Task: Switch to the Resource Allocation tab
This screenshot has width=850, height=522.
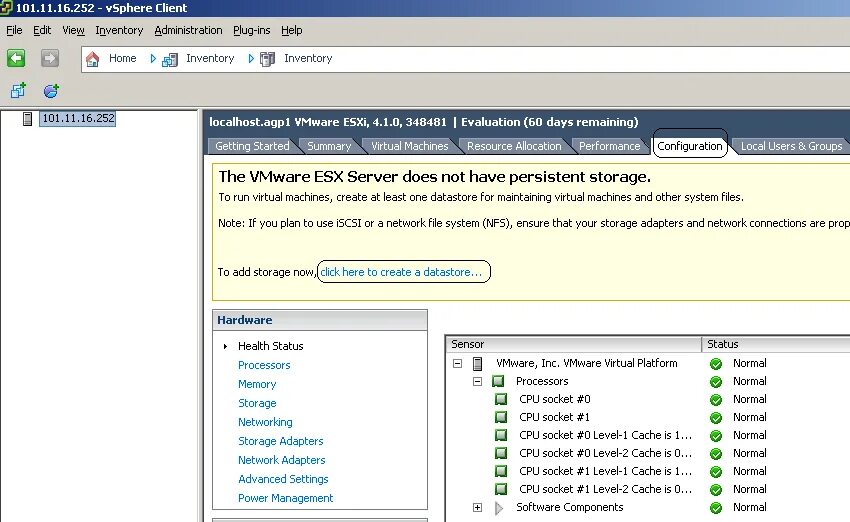Action: point(514,146)
